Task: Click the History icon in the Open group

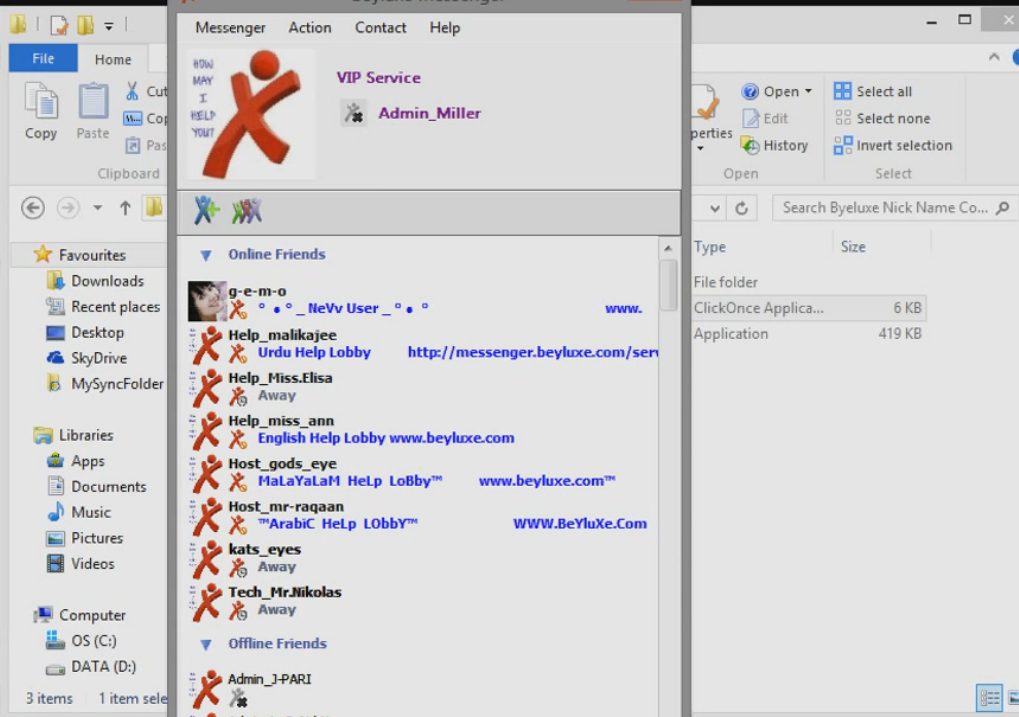Action: pyautogui.click(x=749, y=145)
